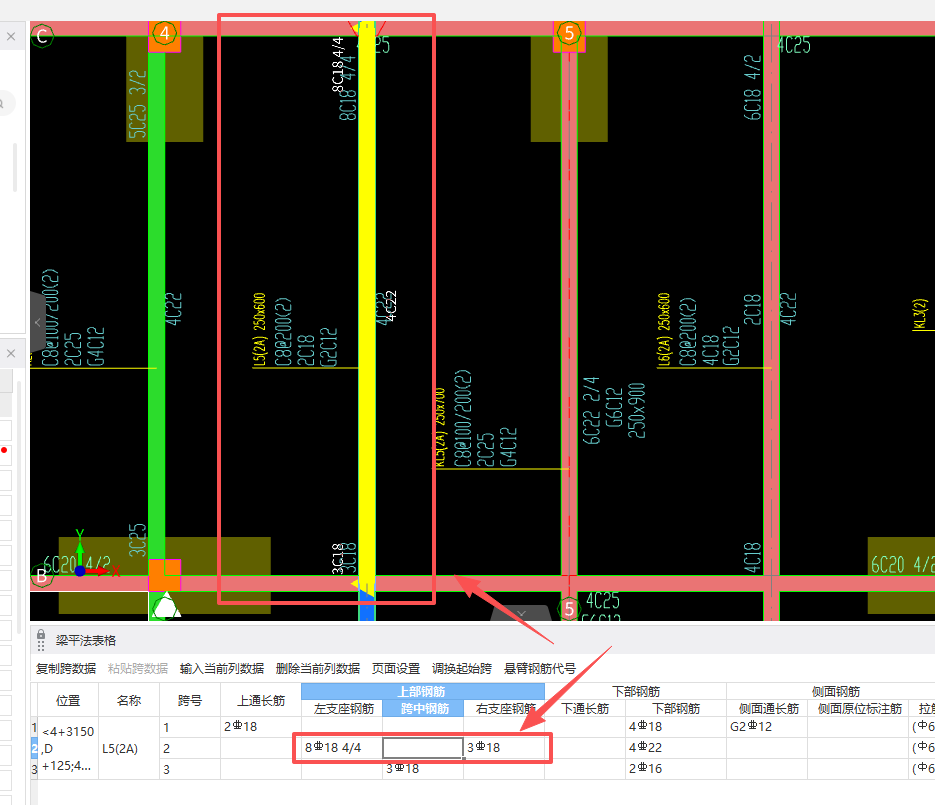Click the 上通长筋 column header
935x805 pixels.
pyautogui.click(x=261, y=701)
